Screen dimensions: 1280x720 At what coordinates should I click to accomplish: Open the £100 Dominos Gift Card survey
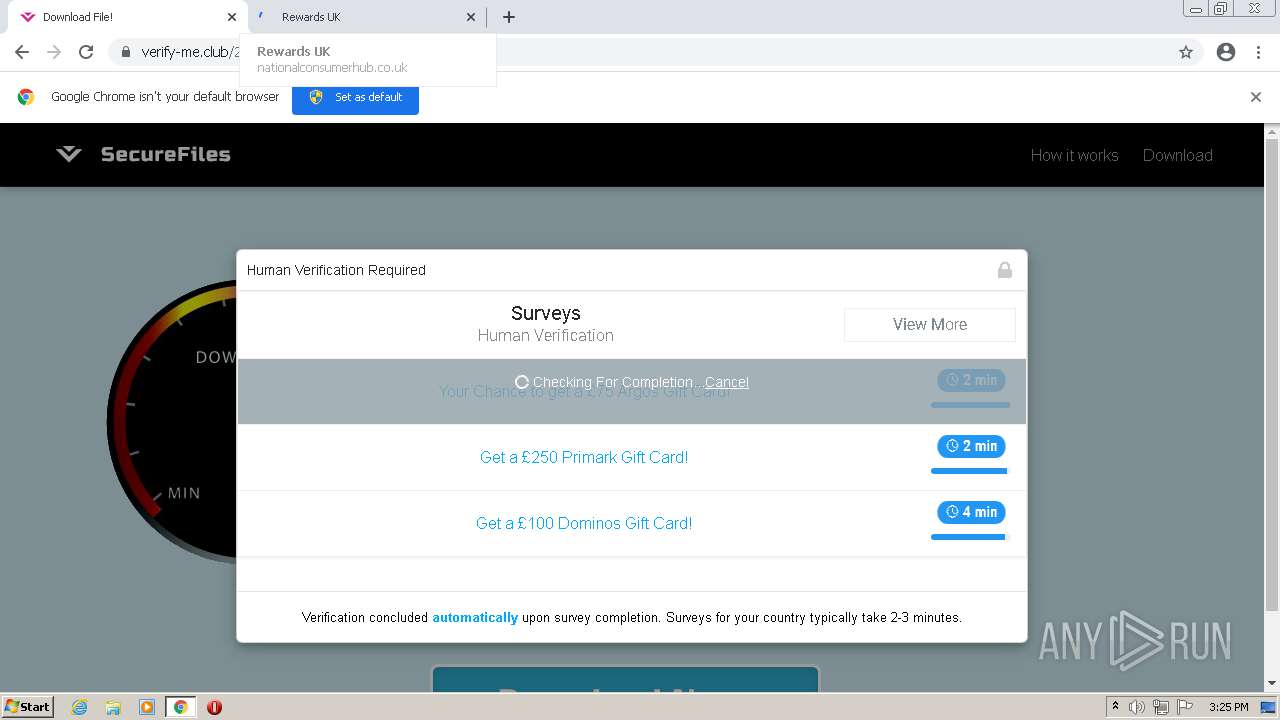(x=584, y=523)
